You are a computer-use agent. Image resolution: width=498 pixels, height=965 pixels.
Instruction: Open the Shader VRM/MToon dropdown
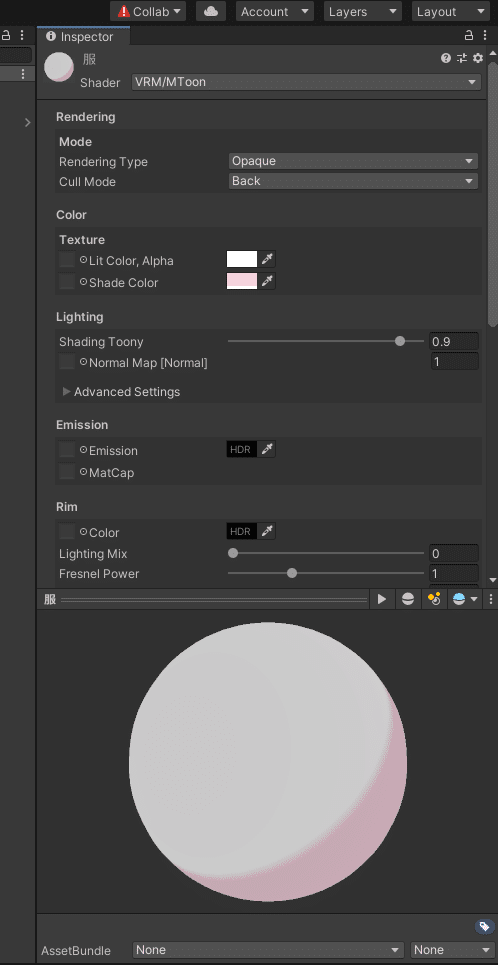[x=306, y=82]
